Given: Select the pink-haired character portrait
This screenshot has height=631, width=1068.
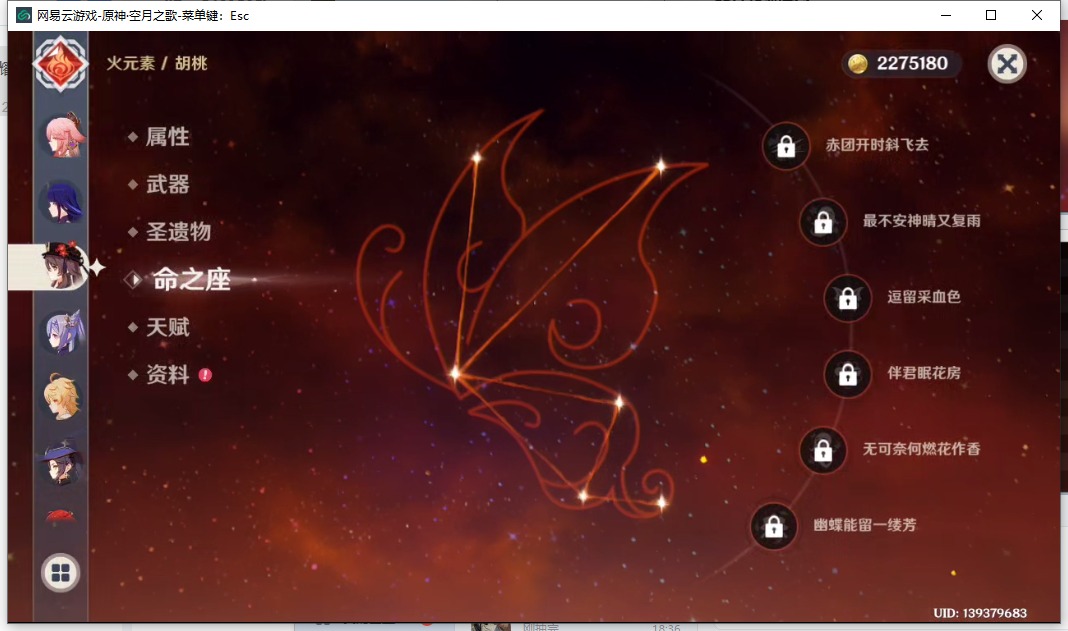Looking at the screenshot, I should 63,136.
